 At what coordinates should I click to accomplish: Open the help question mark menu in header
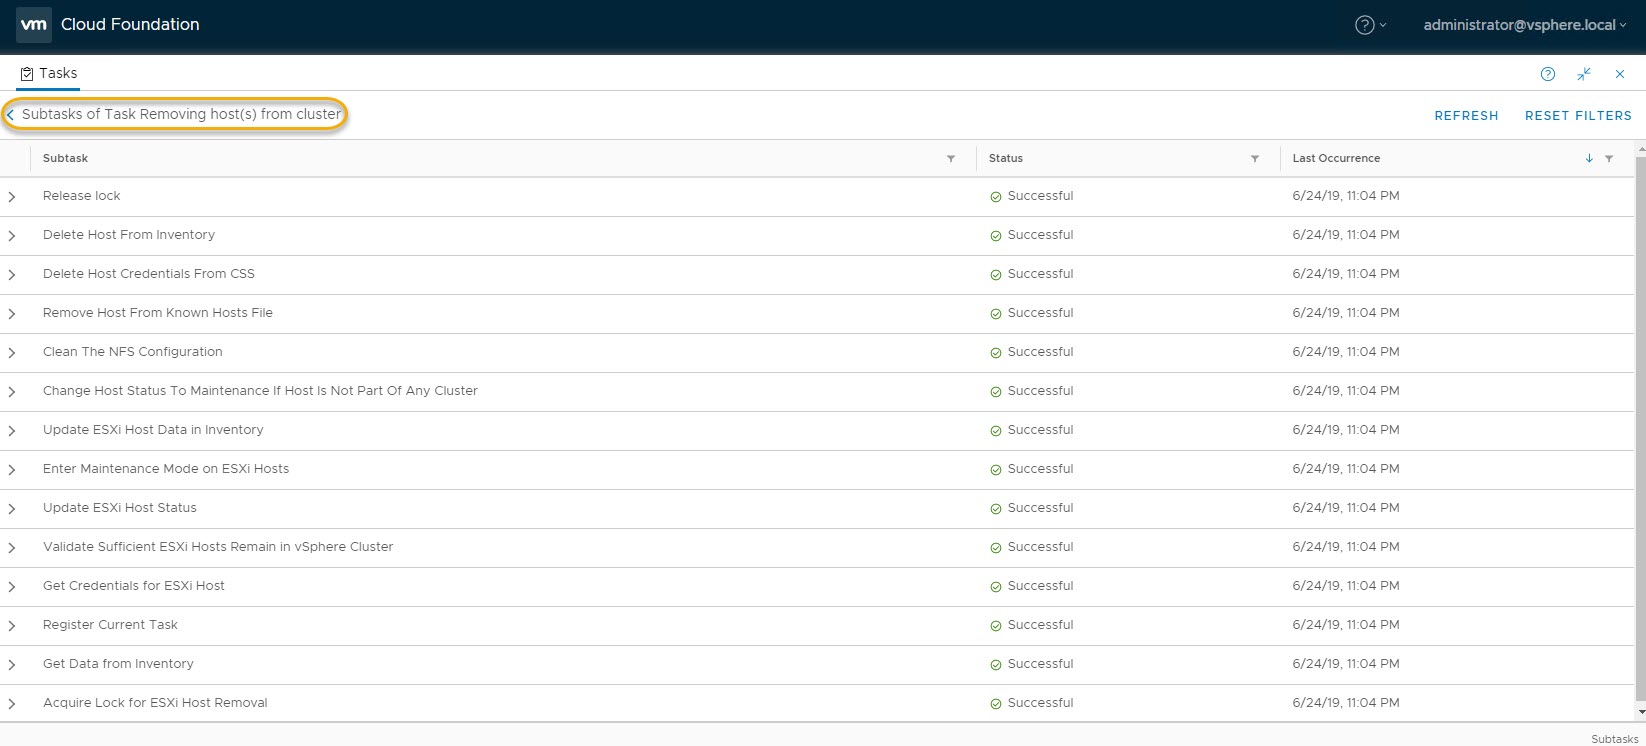[1368, 25]
